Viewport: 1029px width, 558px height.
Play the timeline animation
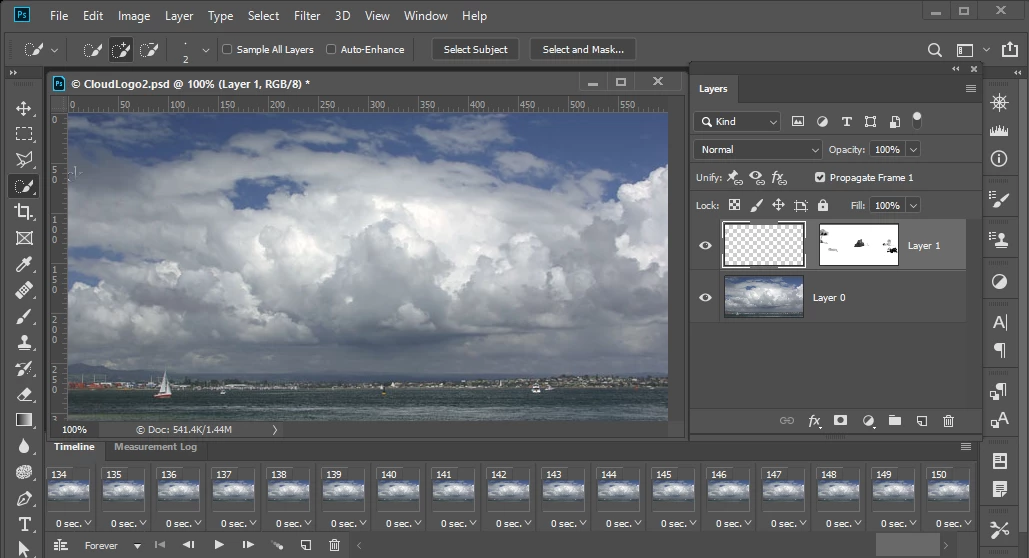pos(219,545)
